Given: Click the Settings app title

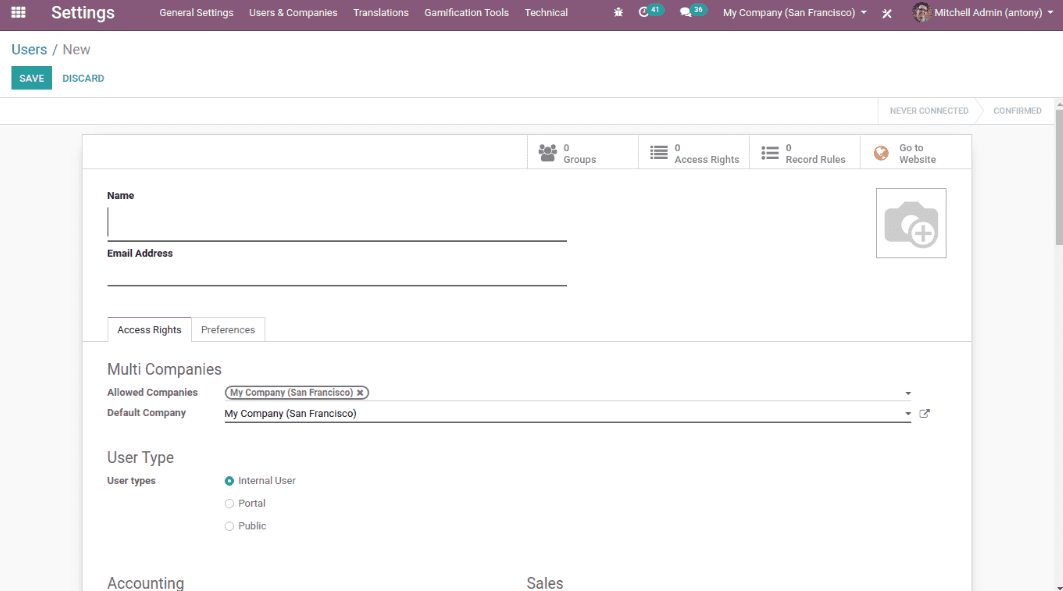Looking at the screenshot, I should [x=83, y=12].
